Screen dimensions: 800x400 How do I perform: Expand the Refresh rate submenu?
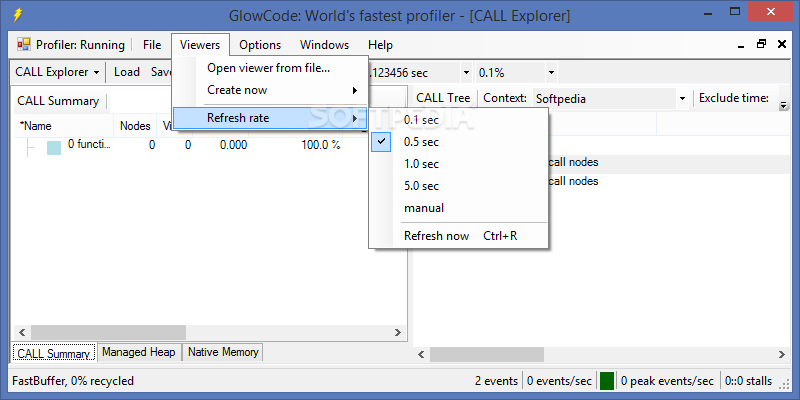pyautogui.click(x=269, y=118)
